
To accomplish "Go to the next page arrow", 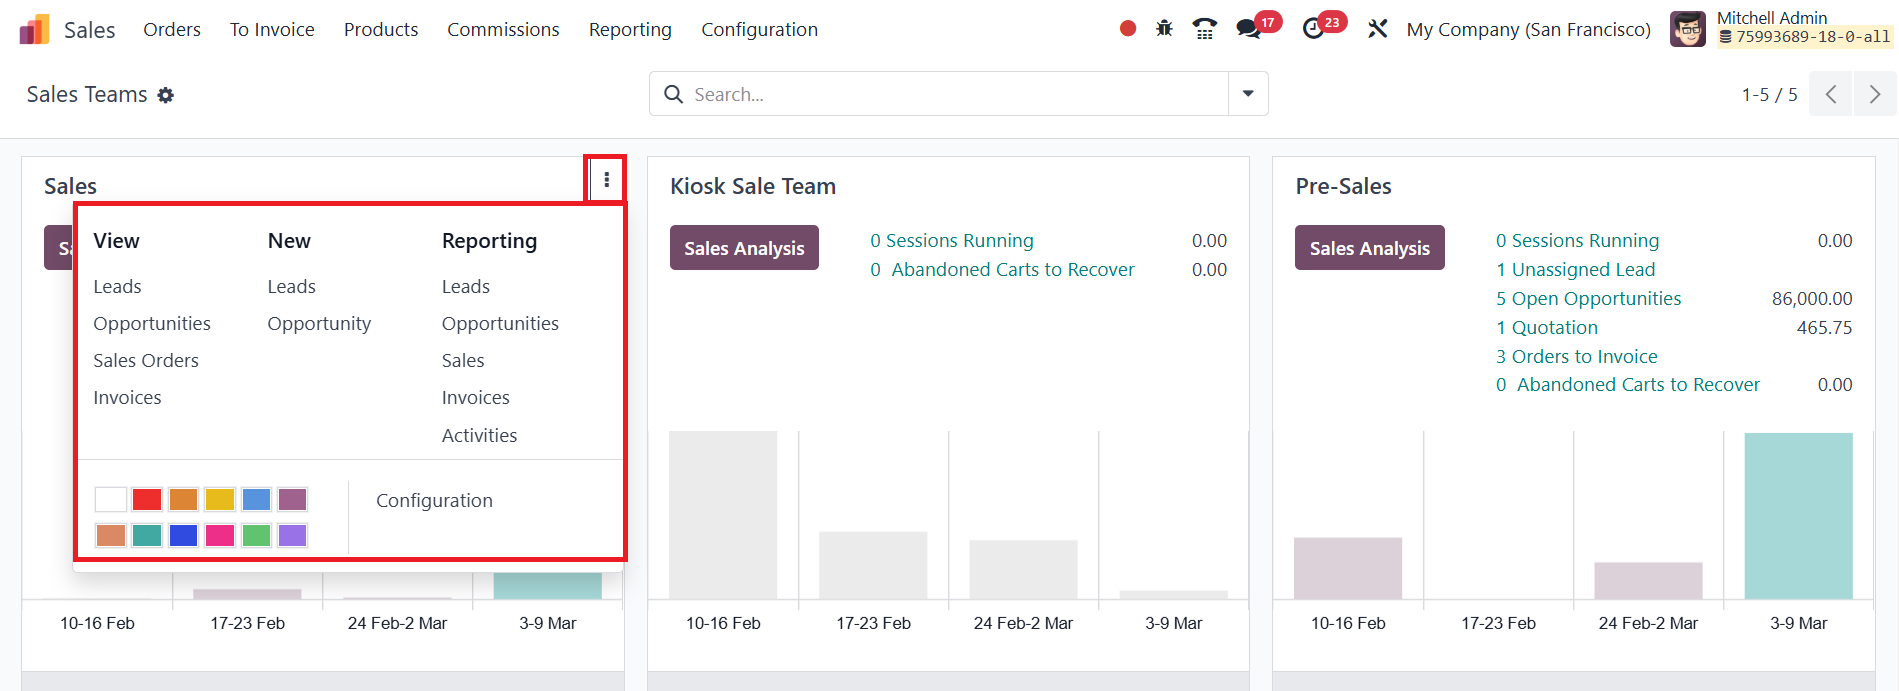I will (1874, 94).
